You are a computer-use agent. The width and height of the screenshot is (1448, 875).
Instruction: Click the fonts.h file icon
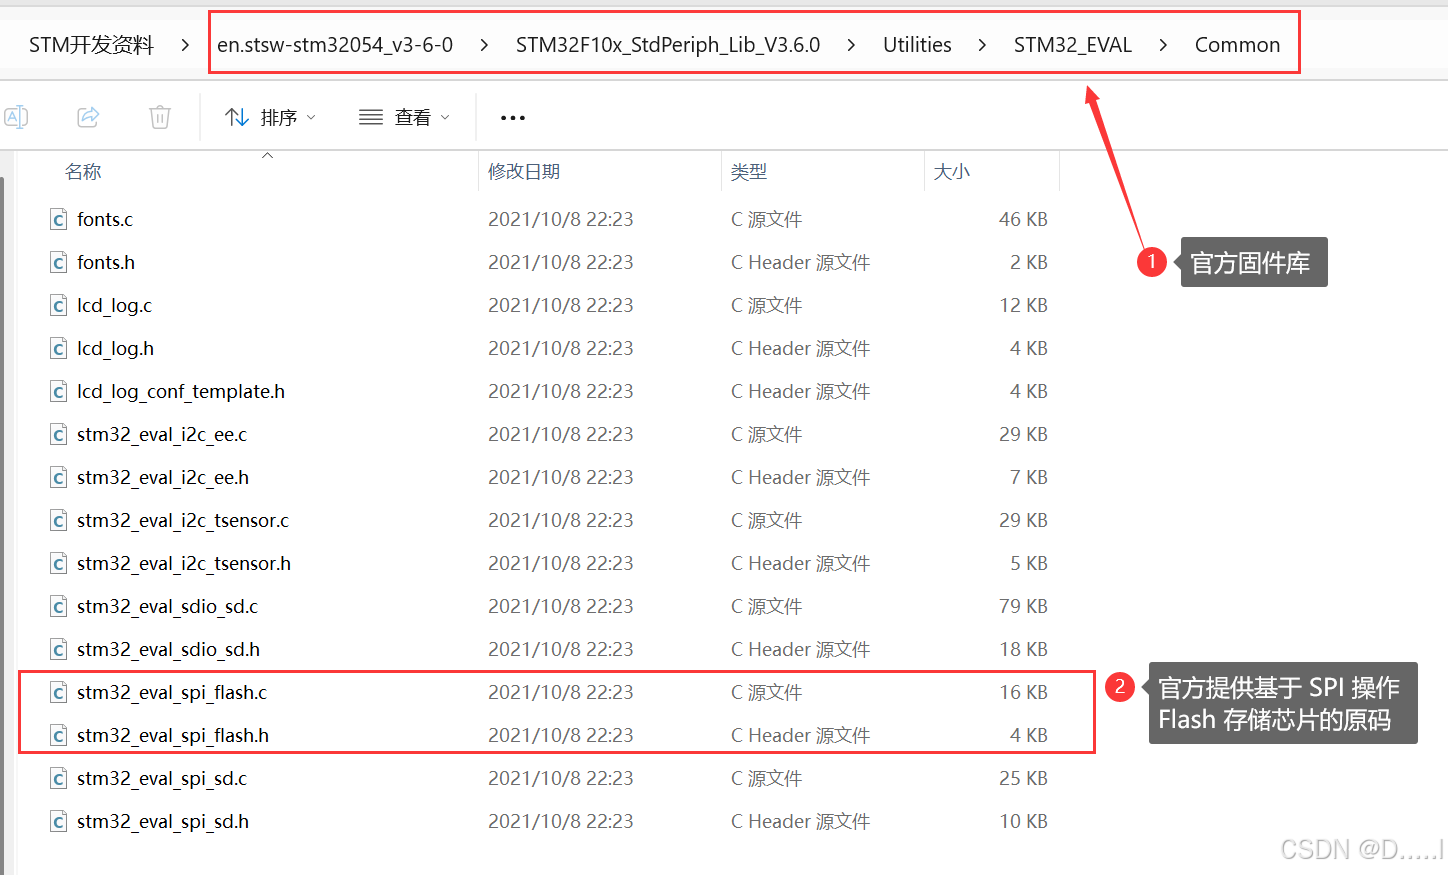[x=59, y=262]
